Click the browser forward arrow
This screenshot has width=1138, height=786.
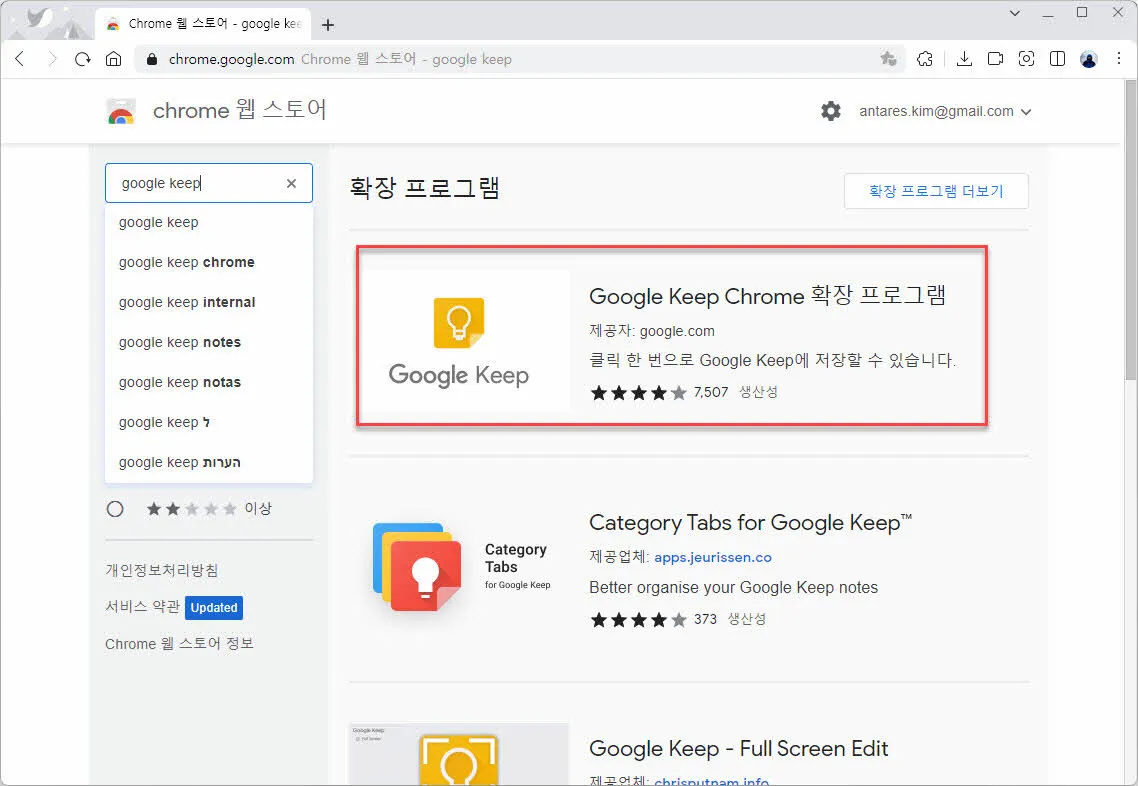tap(52, 59)
